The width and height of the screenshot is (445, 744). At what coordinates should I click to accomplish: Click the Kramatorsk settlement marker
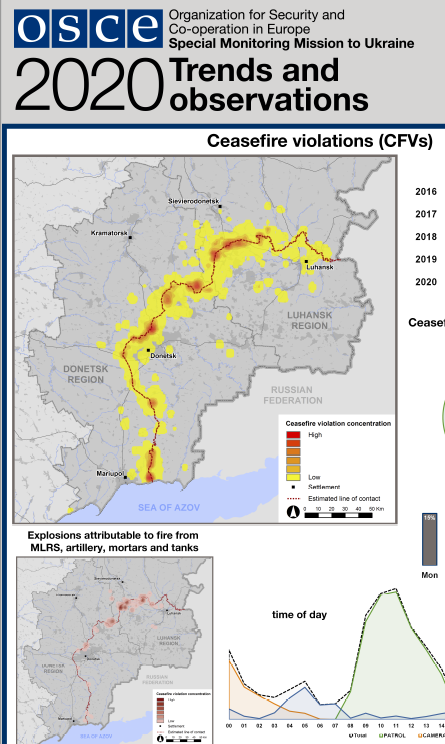coord(130,237)
